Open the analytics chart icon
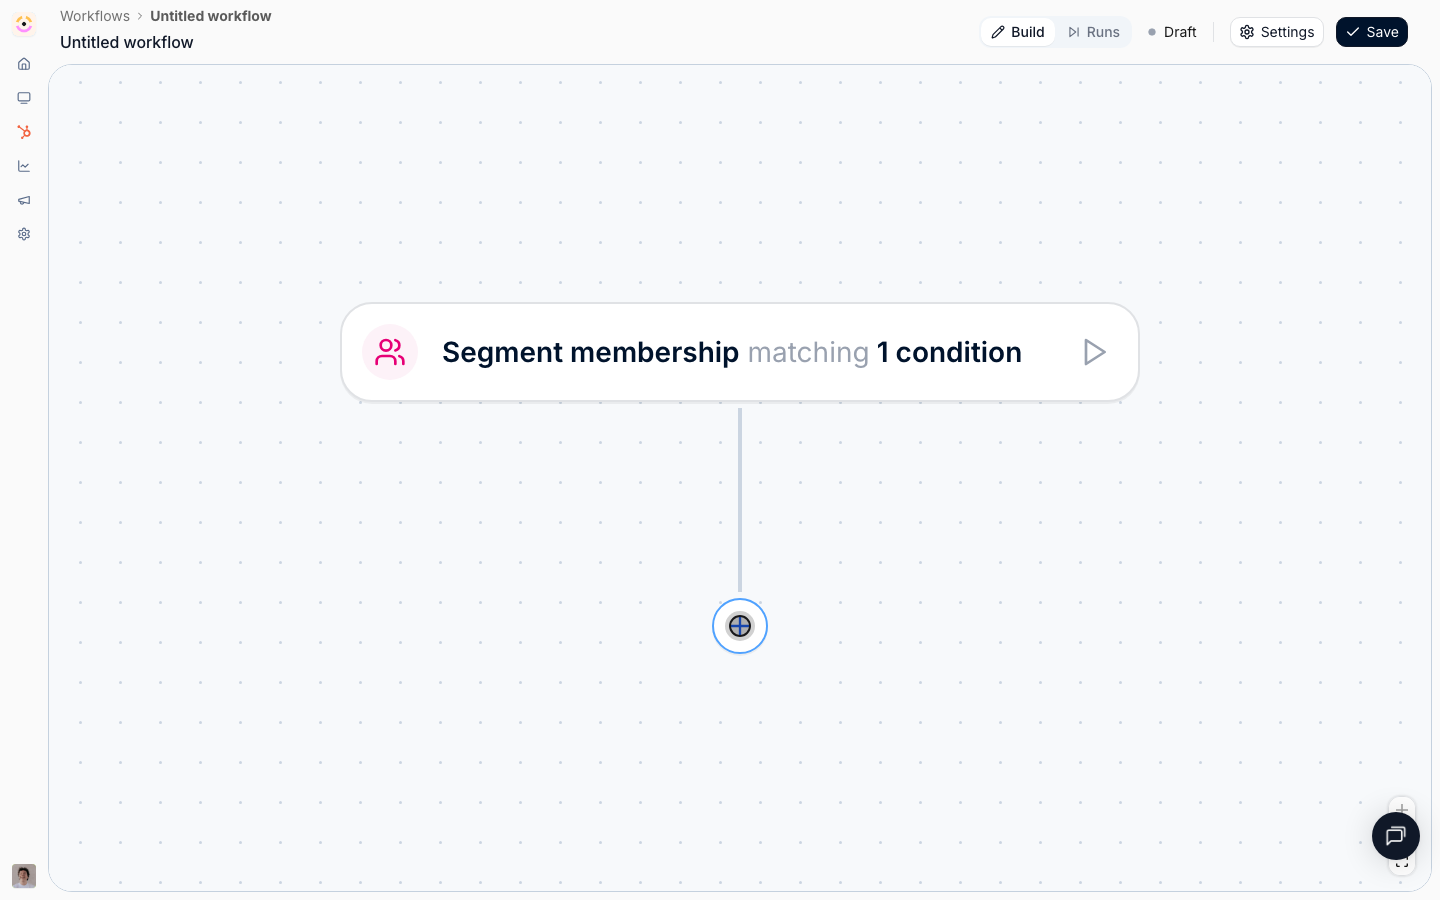Image resolution: width=1440 pixels, height=900 pixels. tap(24, 166)
